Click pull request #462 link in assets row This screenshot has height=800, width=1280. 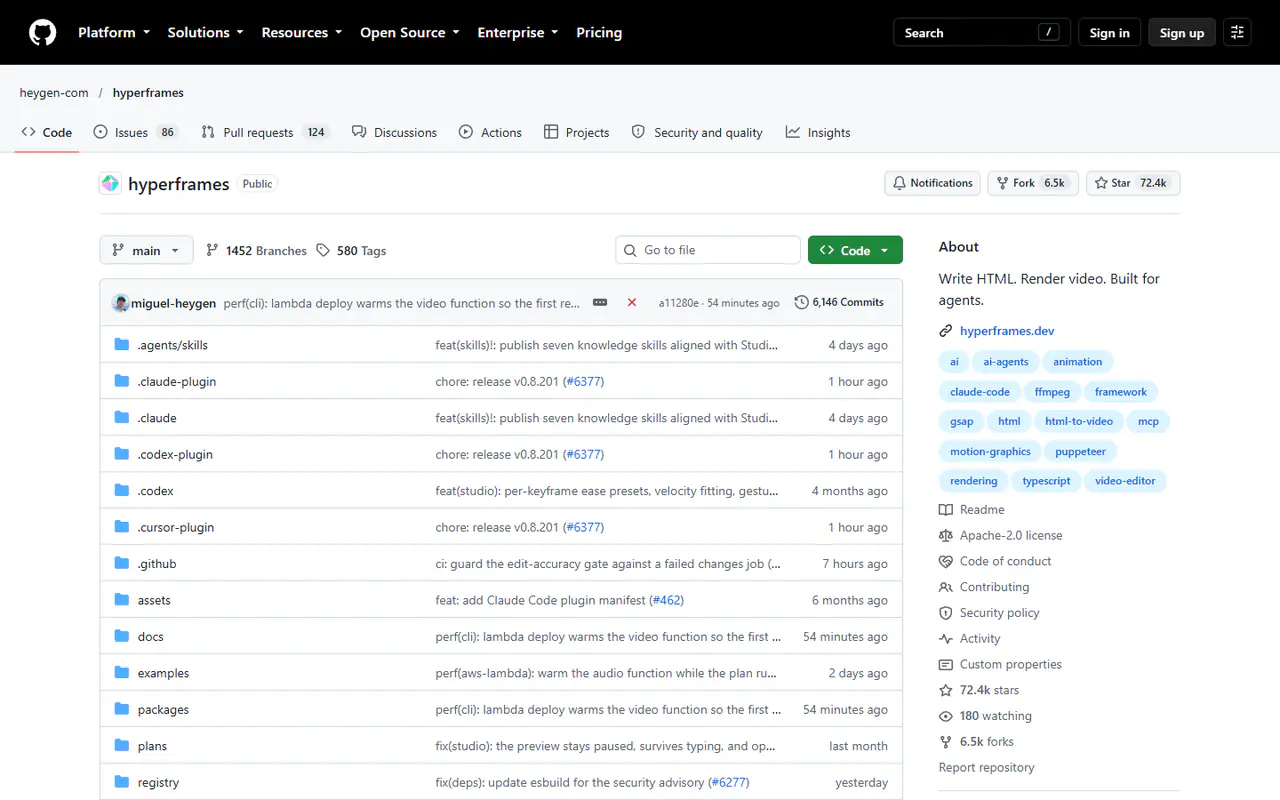(x=666, y=601)
